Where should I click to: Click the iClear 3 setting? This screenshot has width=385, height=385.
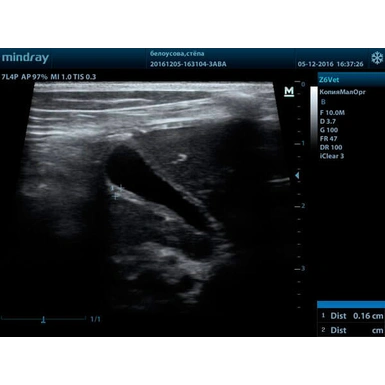pos(332,156)
